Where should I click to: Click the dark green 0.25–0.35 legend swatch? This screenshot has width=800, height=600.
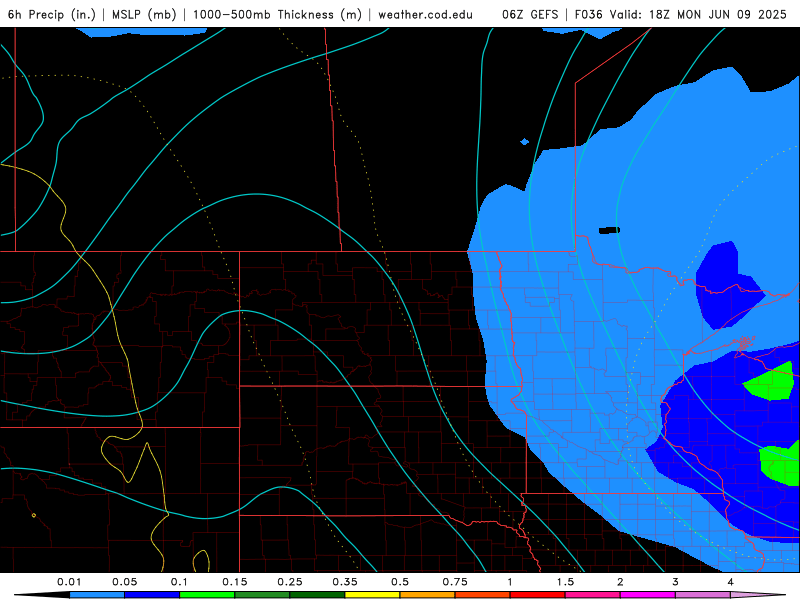click(x=317, y=595)
